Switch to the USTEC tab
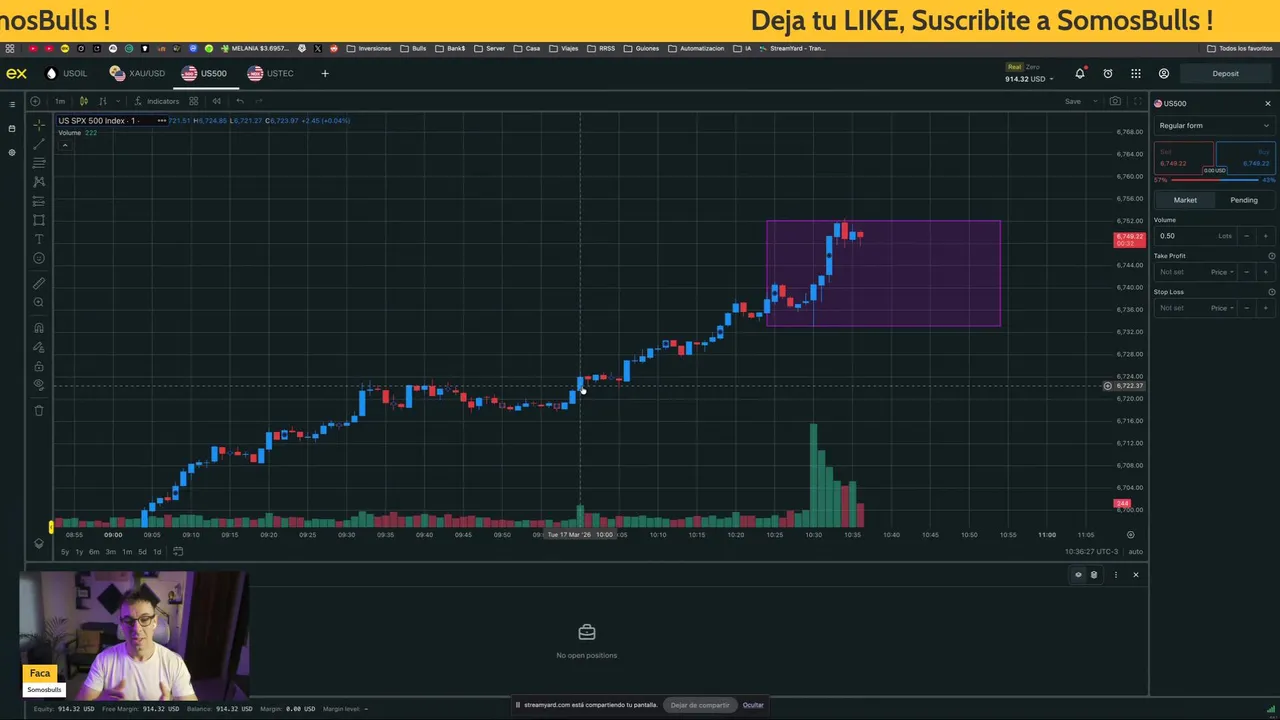Screen dimensions: 1280x720 point(271,73)
